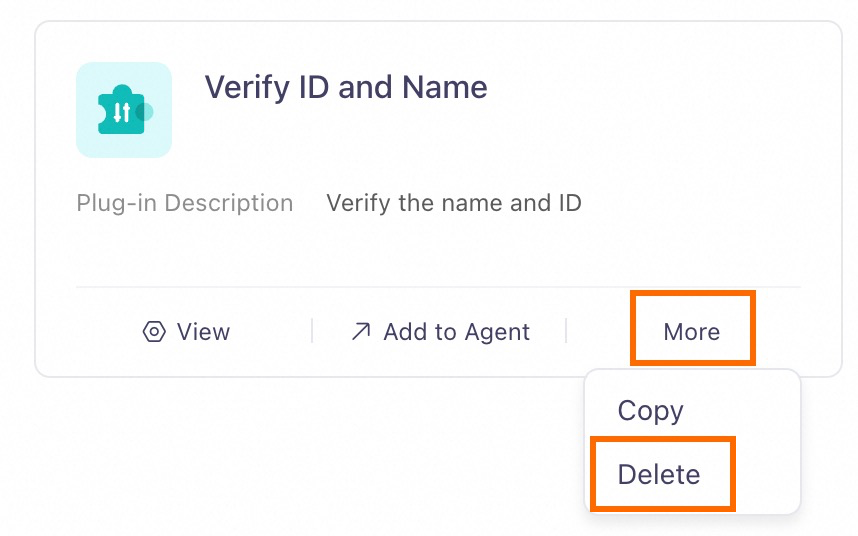This screenshot has height=536, width=858.
Task: Click the diagonal arrow icon before Add to Agent
Action: click(x=361, y=331)
